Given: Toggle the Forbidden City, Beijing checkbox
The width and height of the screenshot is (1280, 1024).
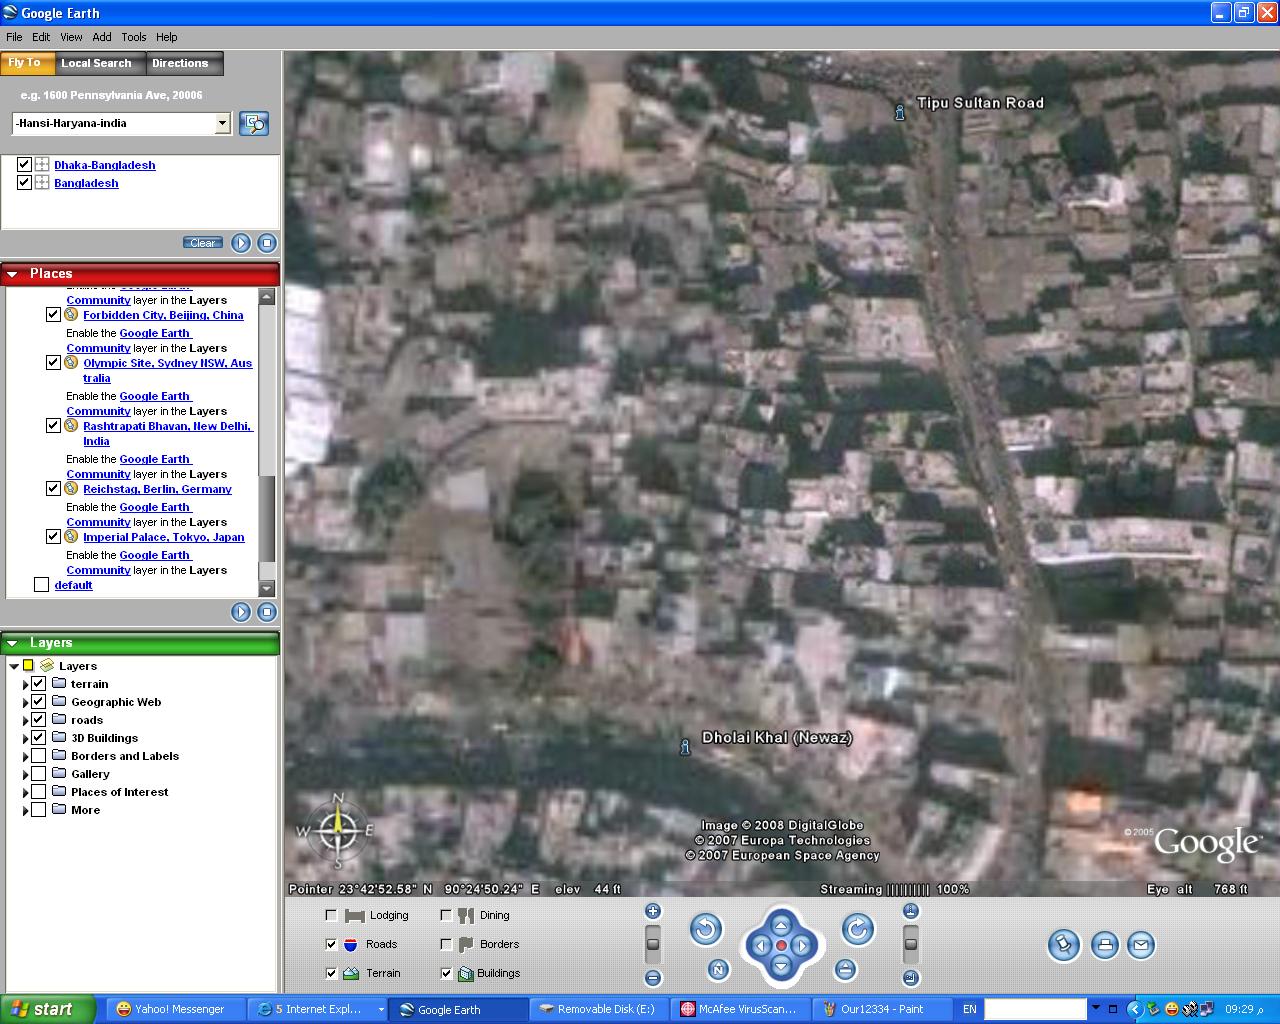Looking at the screenshot, I should click(x=53, y=314).
